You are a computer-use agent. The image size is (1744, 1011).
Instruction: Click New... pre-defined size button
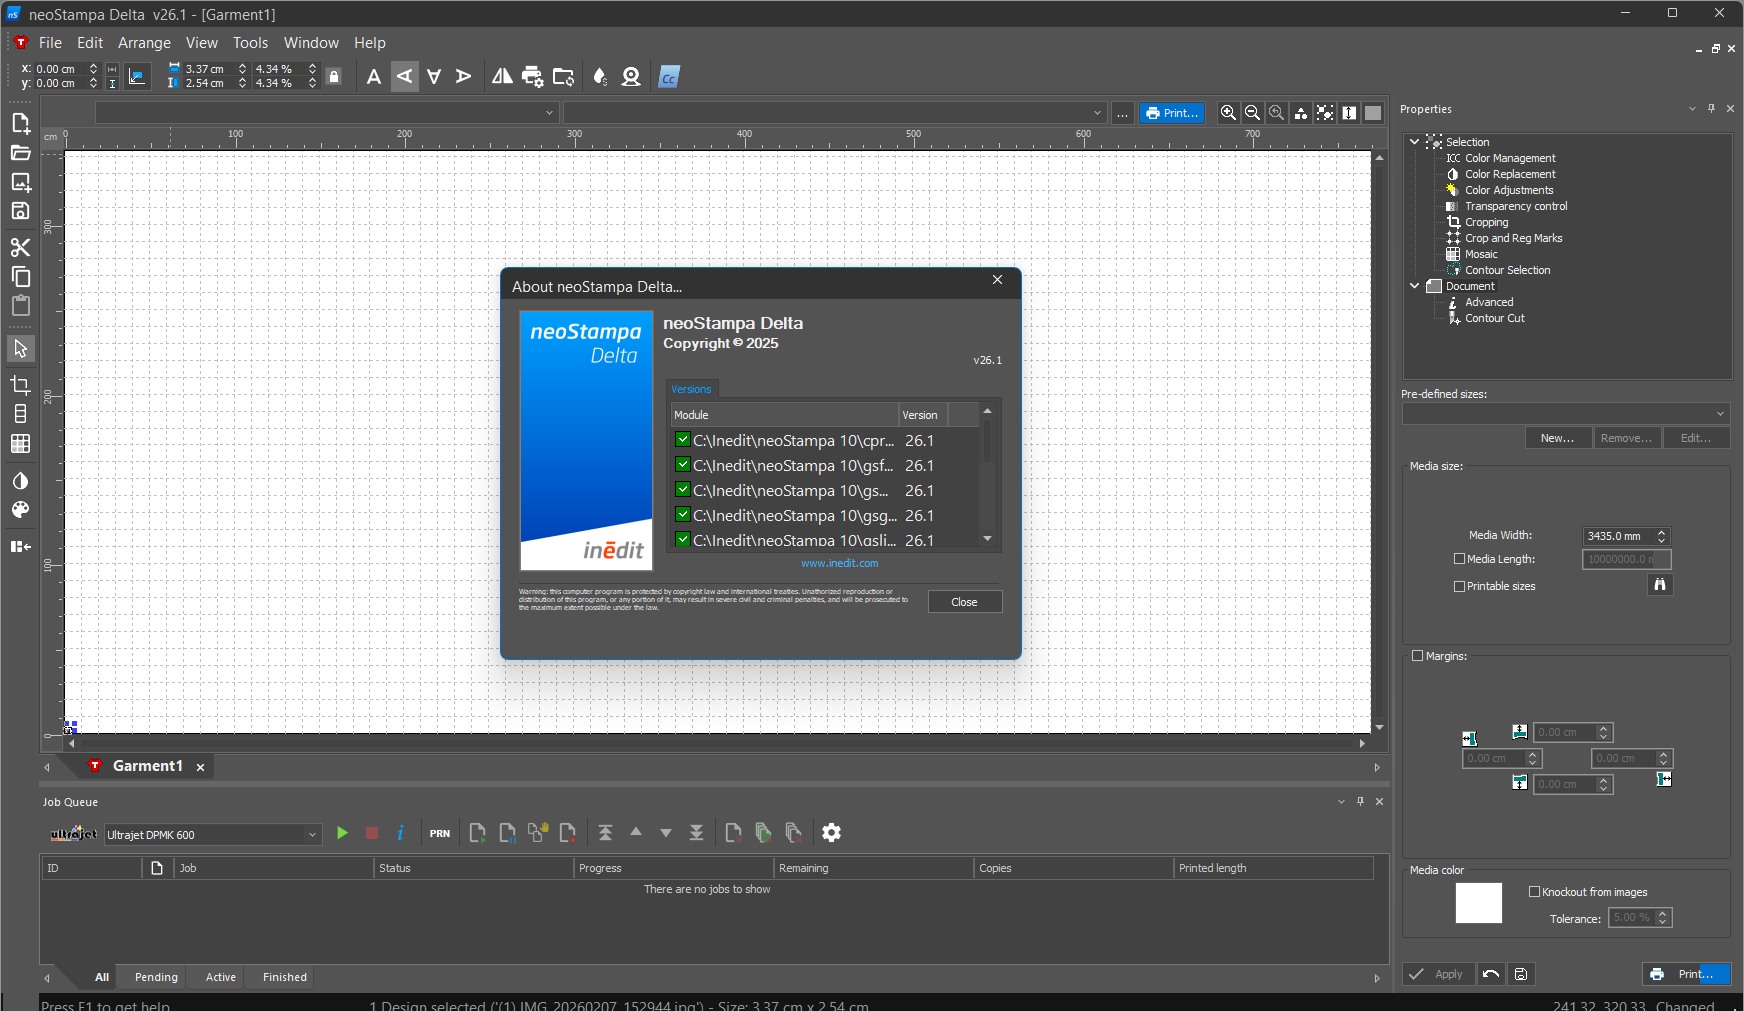(x=1558, y=438)
